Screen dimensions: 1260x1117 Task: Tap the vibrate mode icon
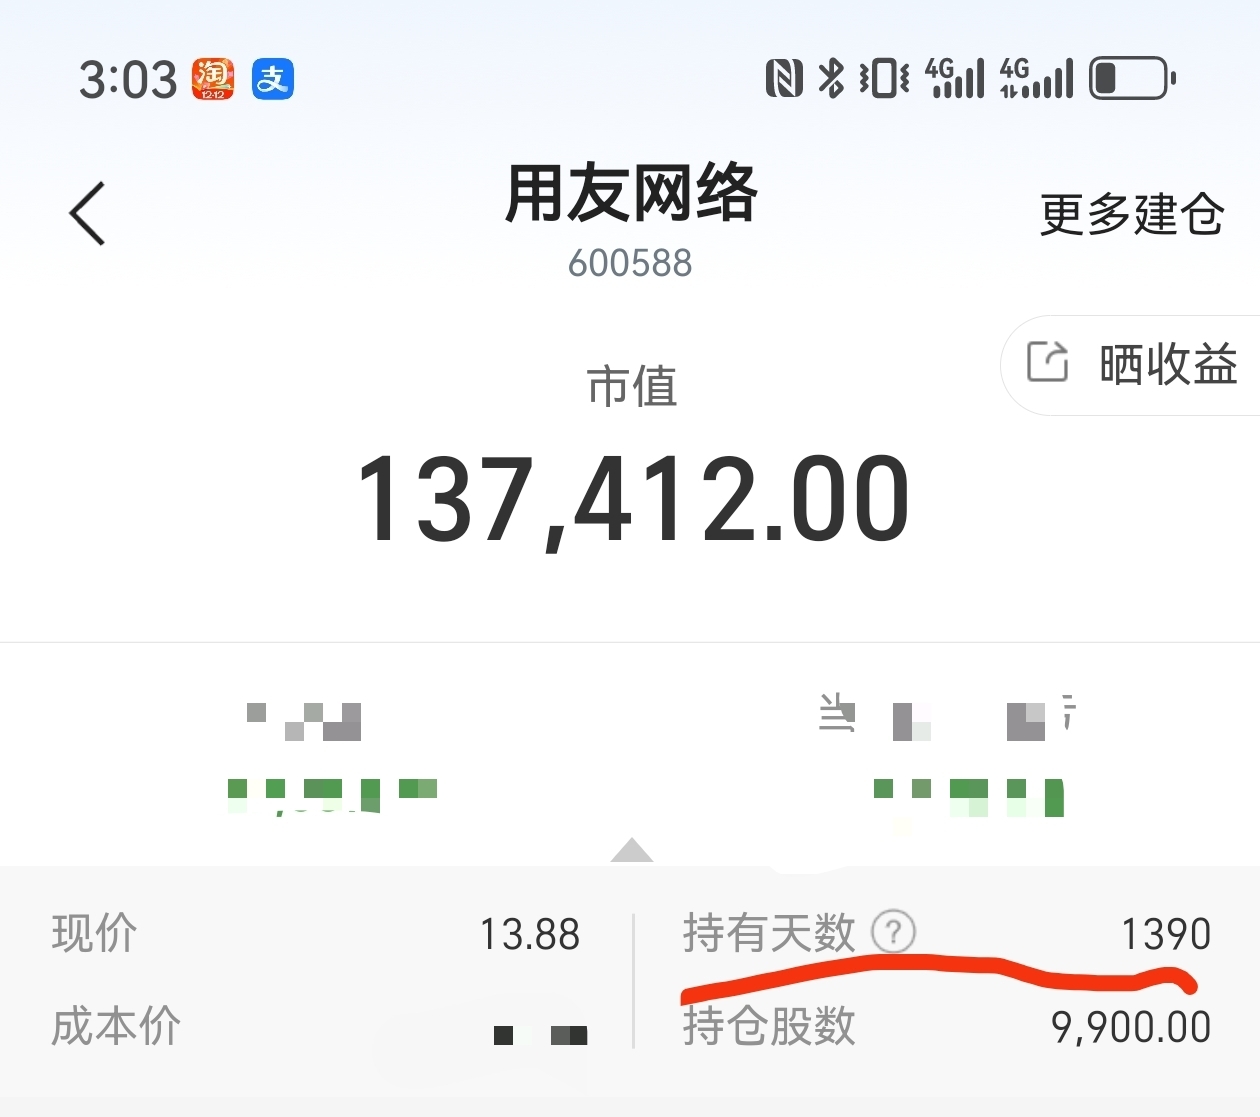pos(884,78)
